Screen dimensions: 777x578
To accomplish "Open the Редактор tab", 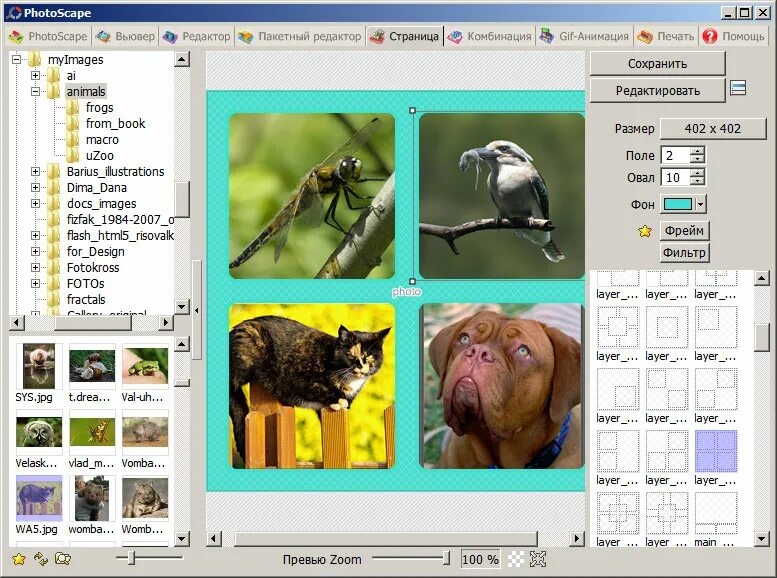I will click(197, 36).
